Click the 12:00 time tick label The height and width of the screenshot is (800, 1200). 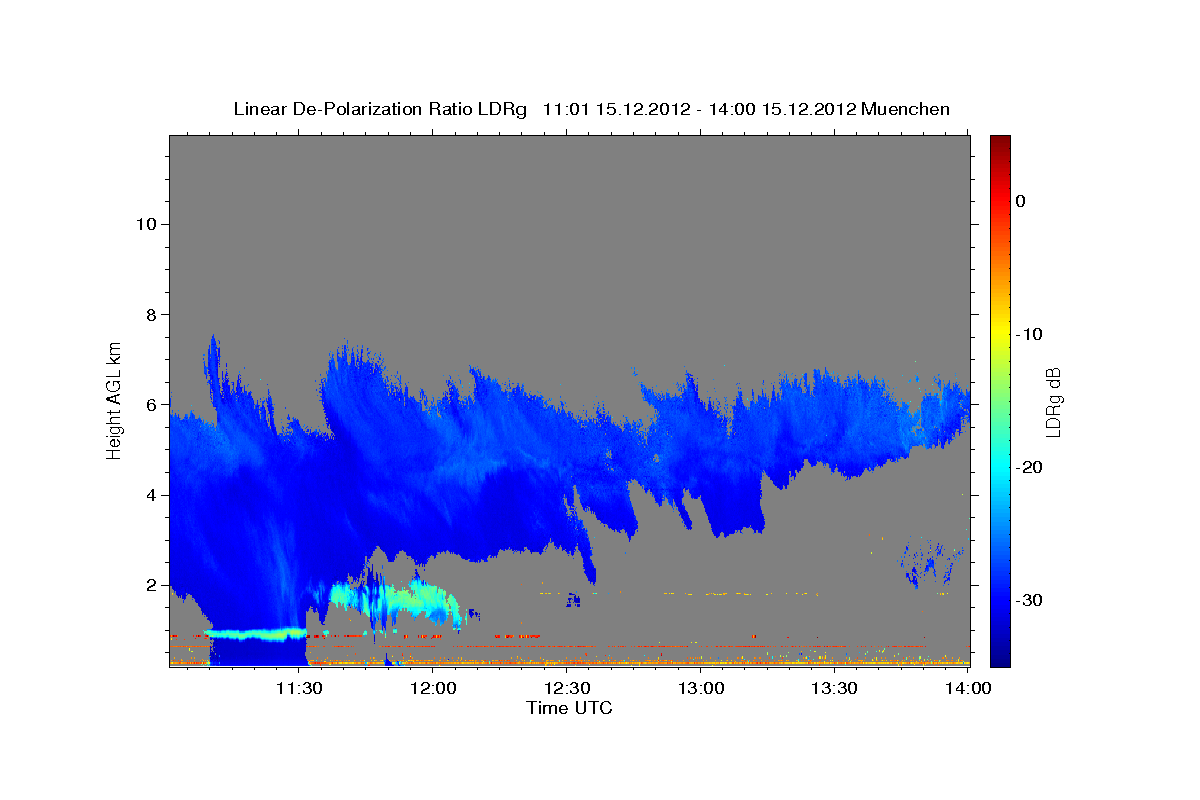click(434, 688)
